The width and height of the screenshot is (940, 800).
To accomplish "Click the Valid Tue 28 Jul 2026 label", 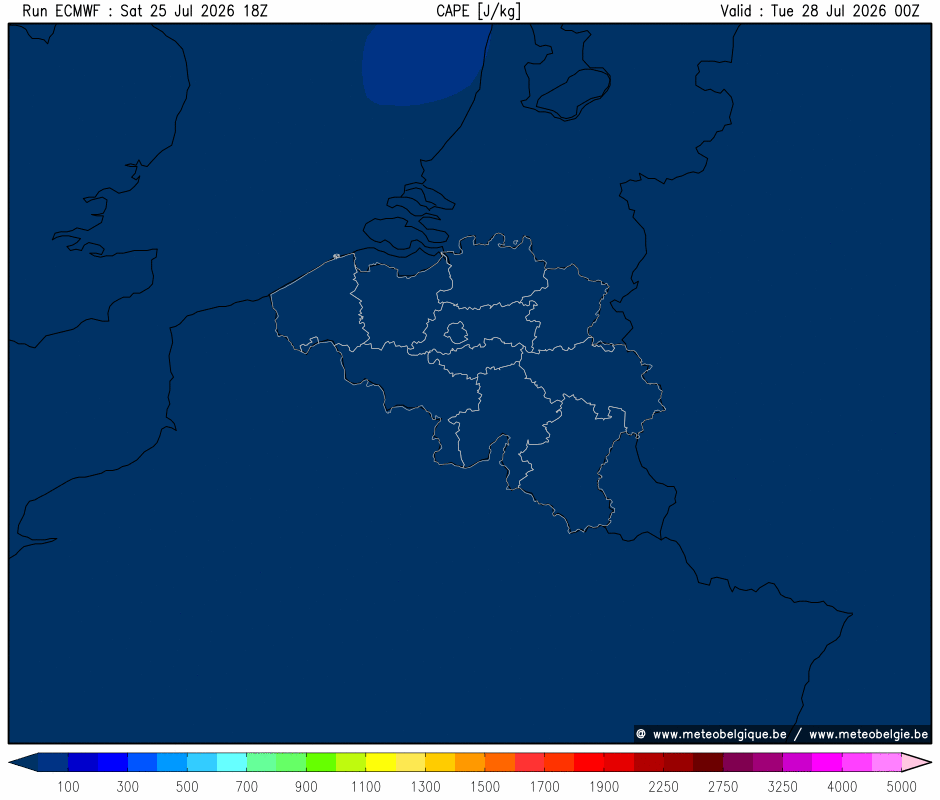I will 820,11.
